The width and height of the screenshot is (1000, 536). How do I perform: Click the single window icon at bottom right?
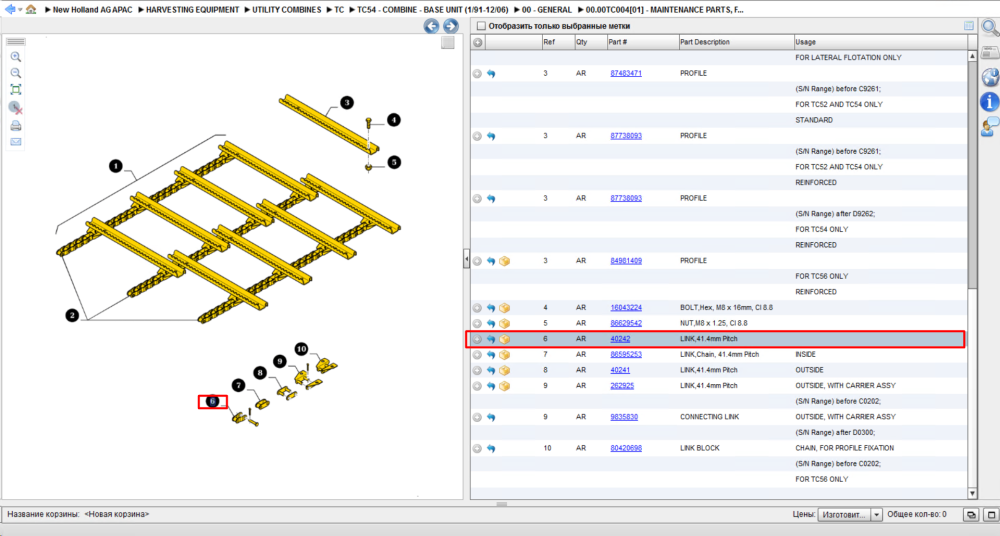click(x=992, y=514)
